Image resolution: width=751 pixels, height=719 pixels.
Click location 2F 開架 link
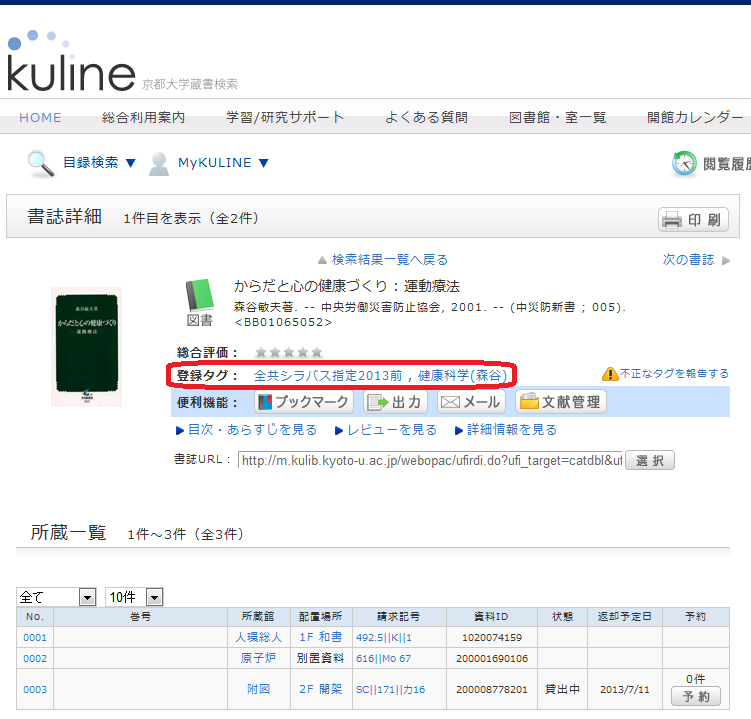tap(321, 689)
